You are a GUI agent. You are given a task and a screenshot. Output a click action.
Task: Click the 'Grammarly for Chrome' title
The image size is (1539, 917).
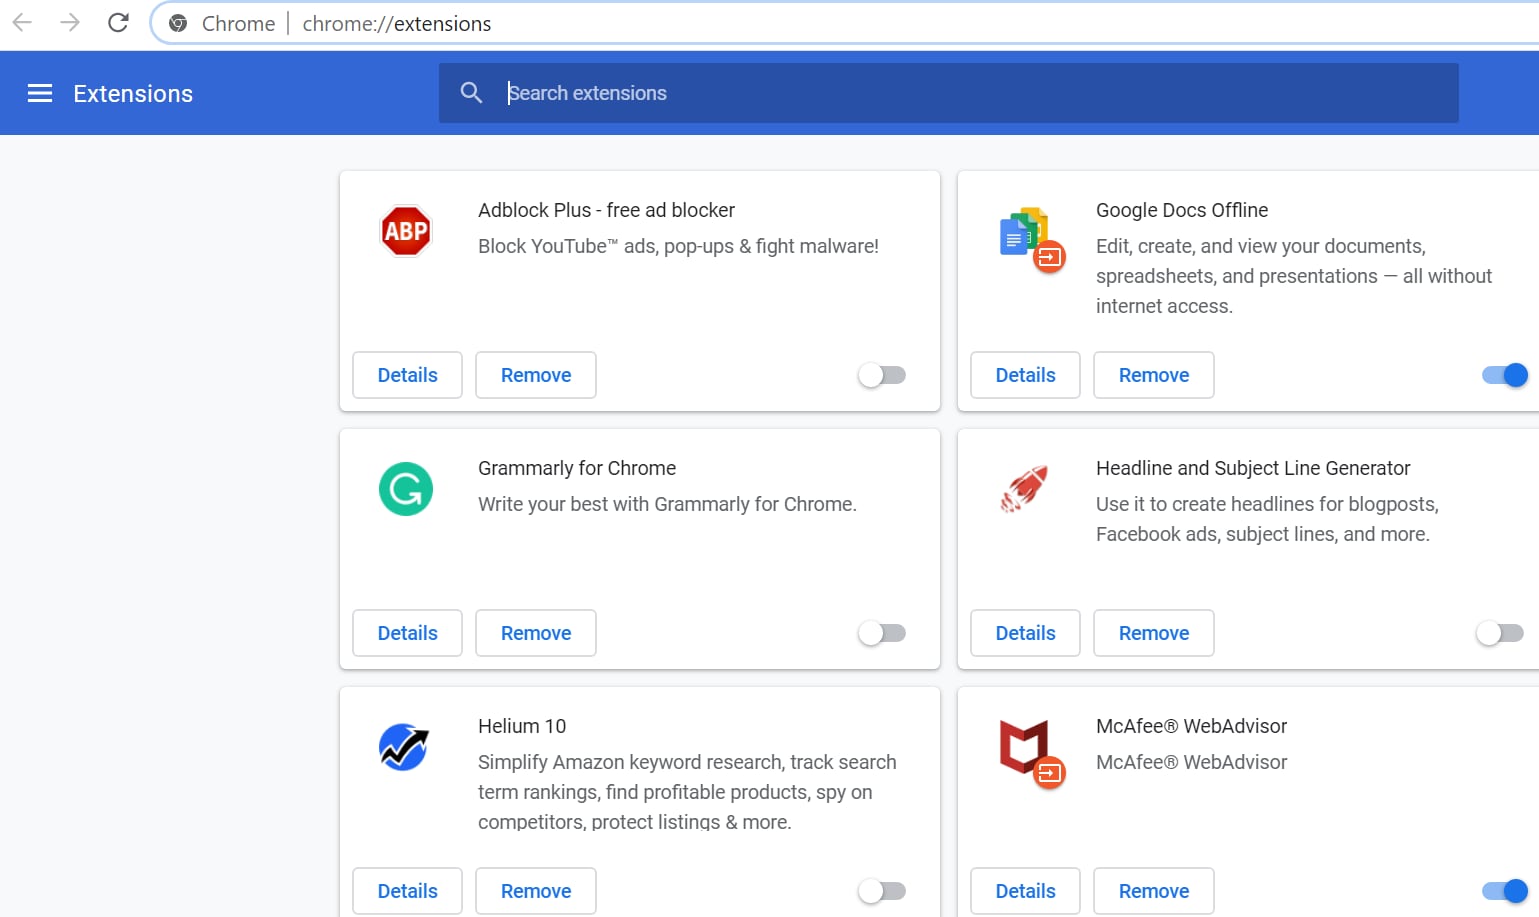coord(577,468)
